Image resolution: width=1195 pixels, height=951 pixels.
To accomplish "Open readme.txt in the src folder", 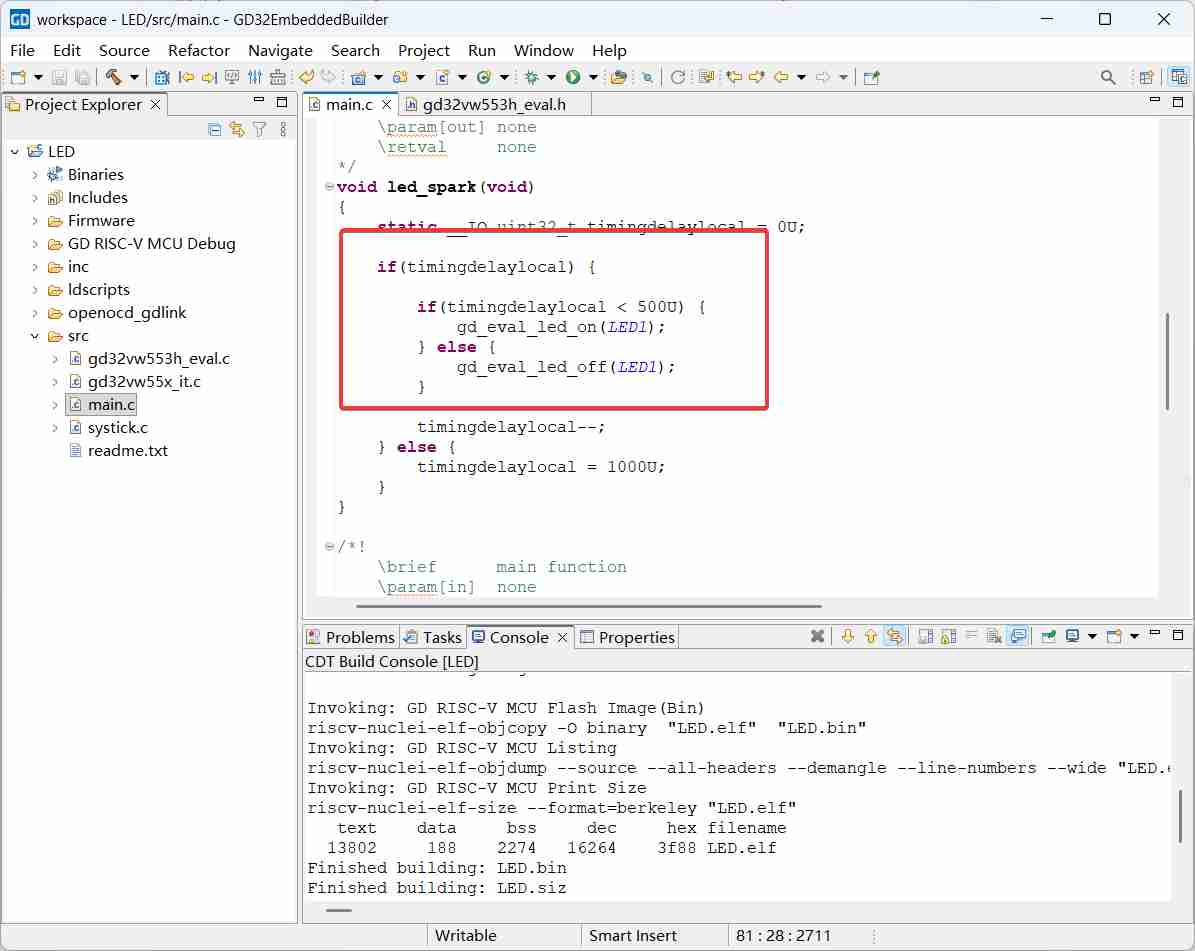I will [127, 451].
